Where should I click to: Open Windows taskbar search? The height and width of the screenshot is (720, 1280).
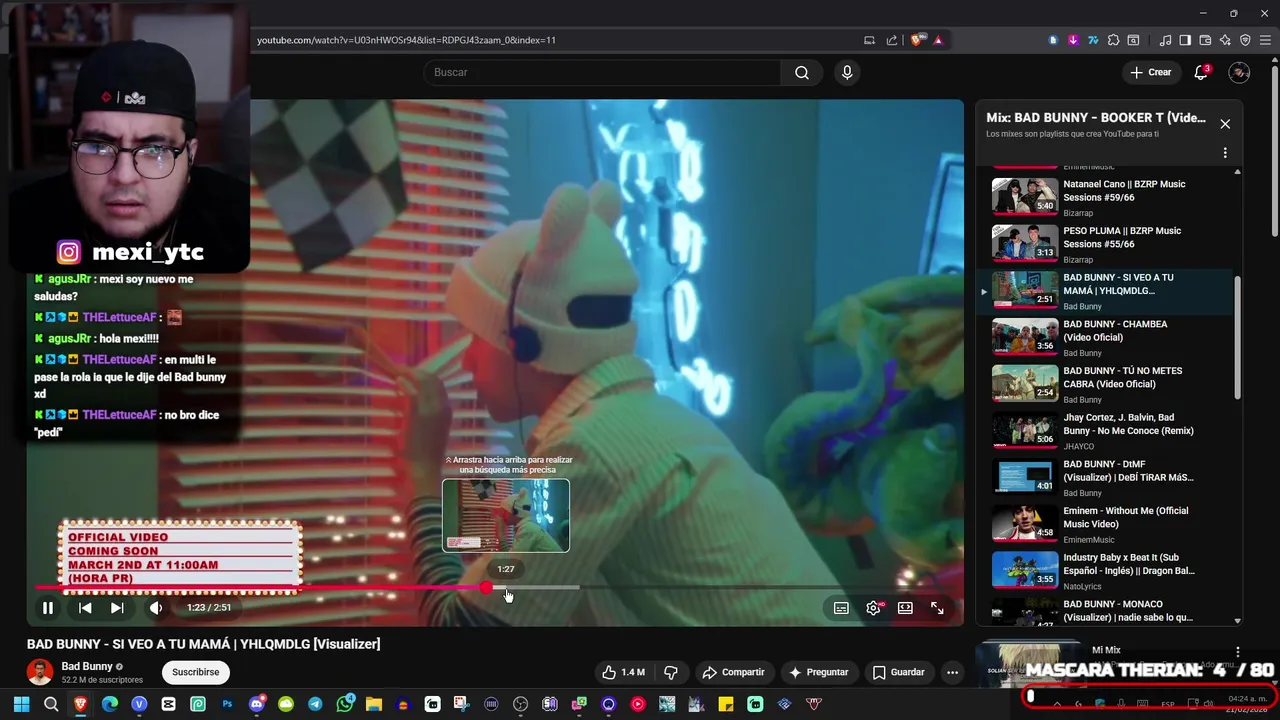pyautogui.click(x=51, y=704)
